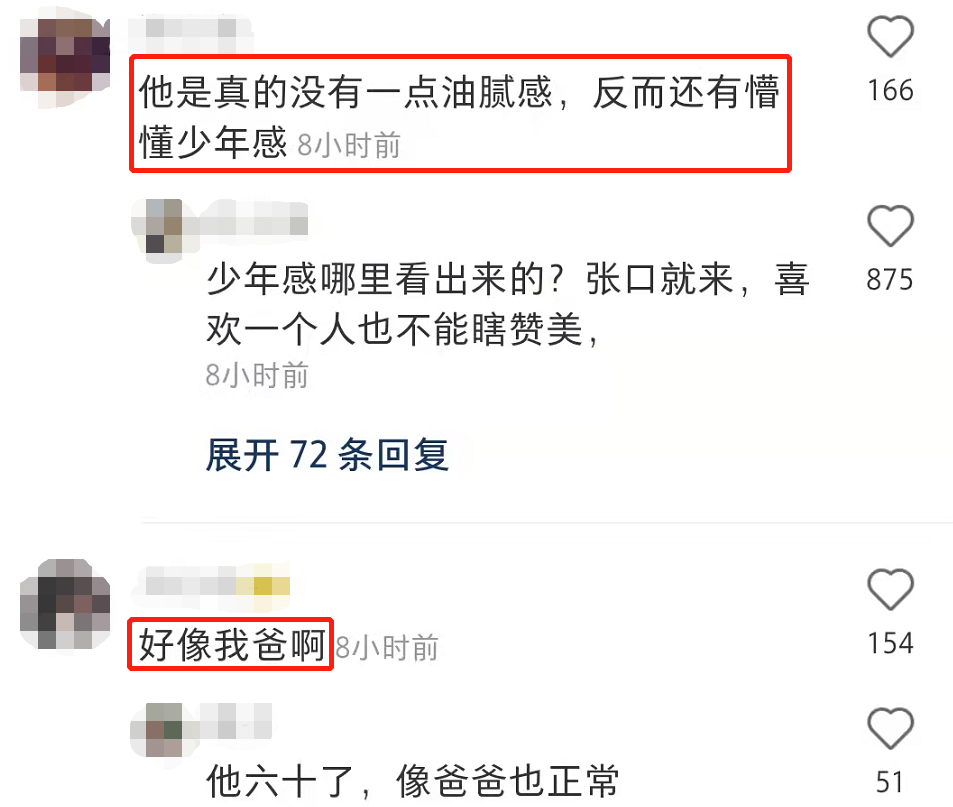Like the comment with 166 likes

890,37
